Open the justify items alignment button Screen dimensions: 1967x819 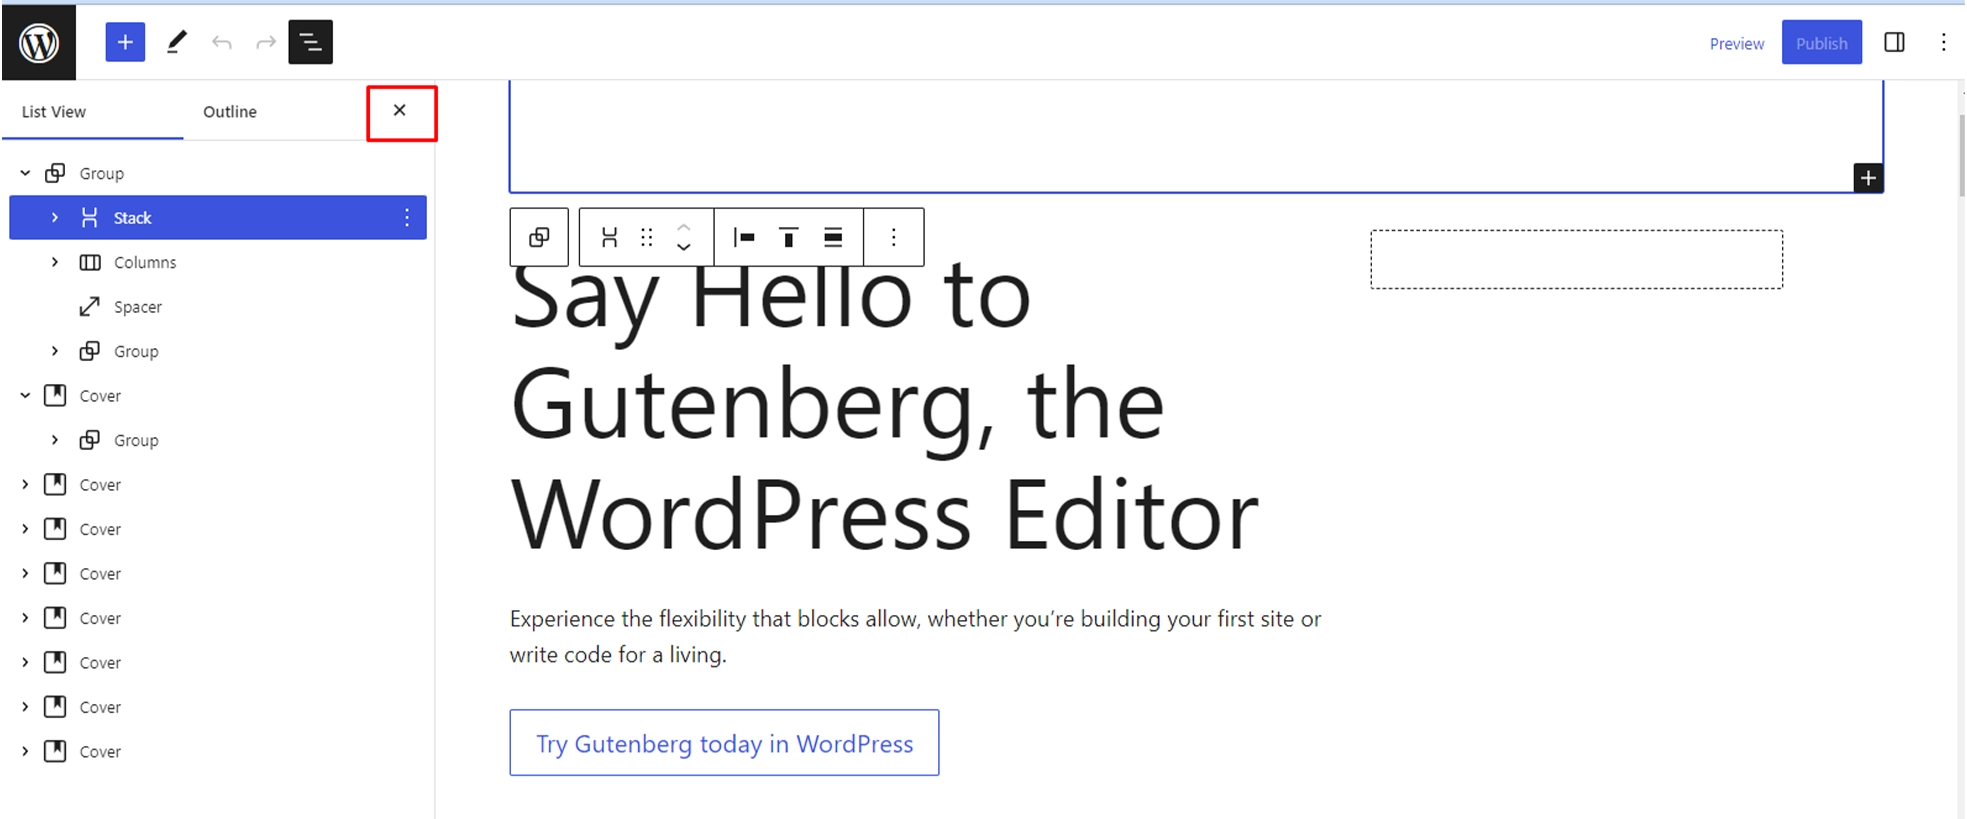click(743, 237)
